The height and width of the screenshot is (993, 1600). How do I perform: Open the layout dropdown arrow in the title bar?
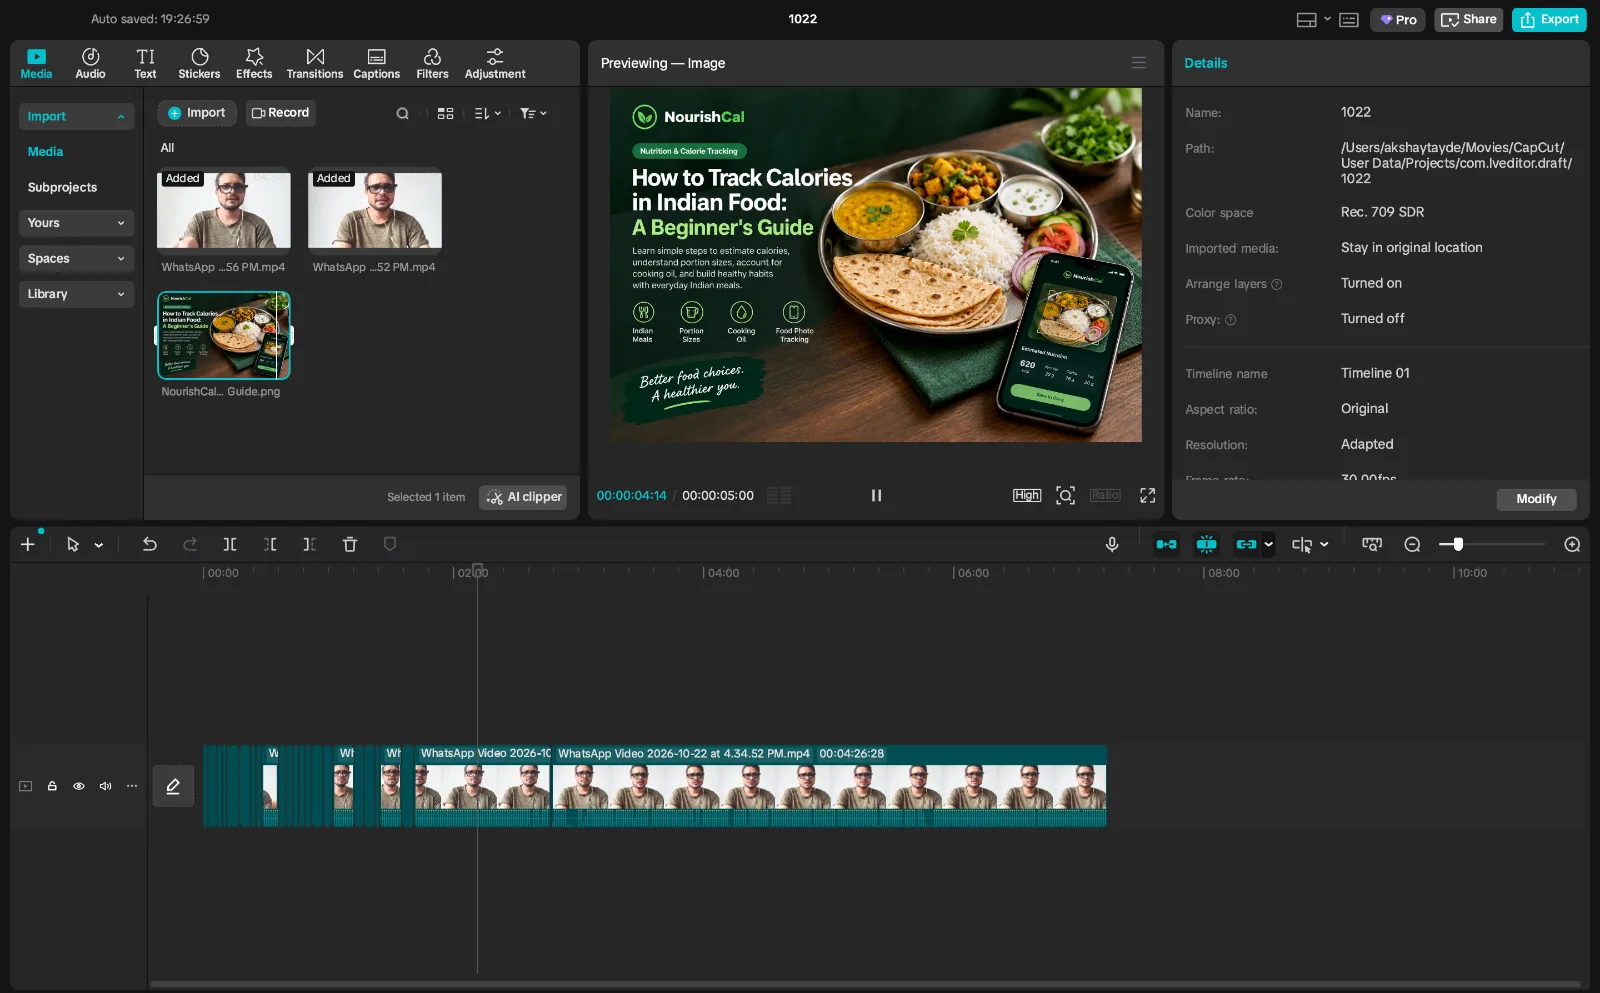click(x=1327, y=19)
